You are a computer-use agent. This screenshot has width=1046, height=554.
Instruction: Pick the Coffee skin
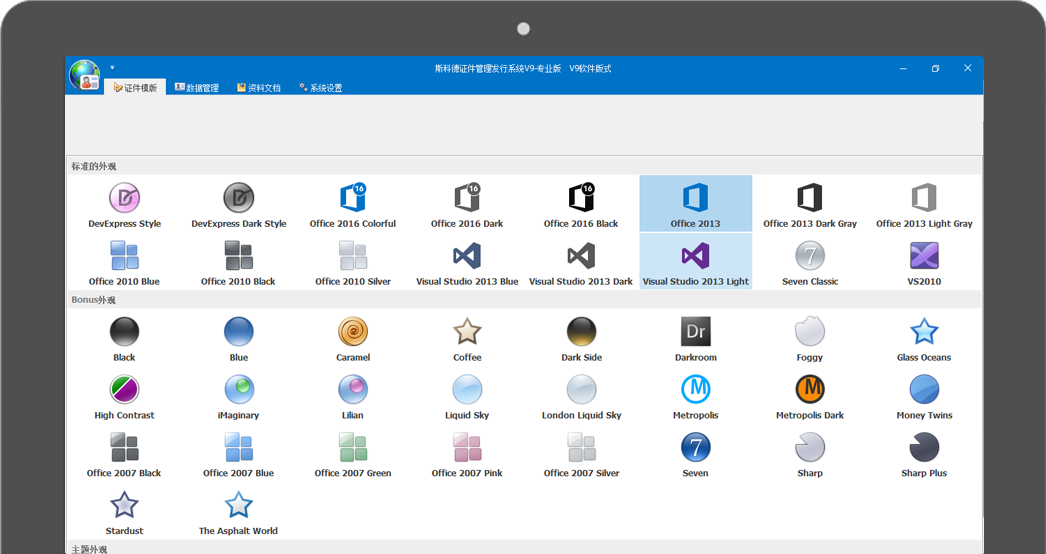[467, 338]
